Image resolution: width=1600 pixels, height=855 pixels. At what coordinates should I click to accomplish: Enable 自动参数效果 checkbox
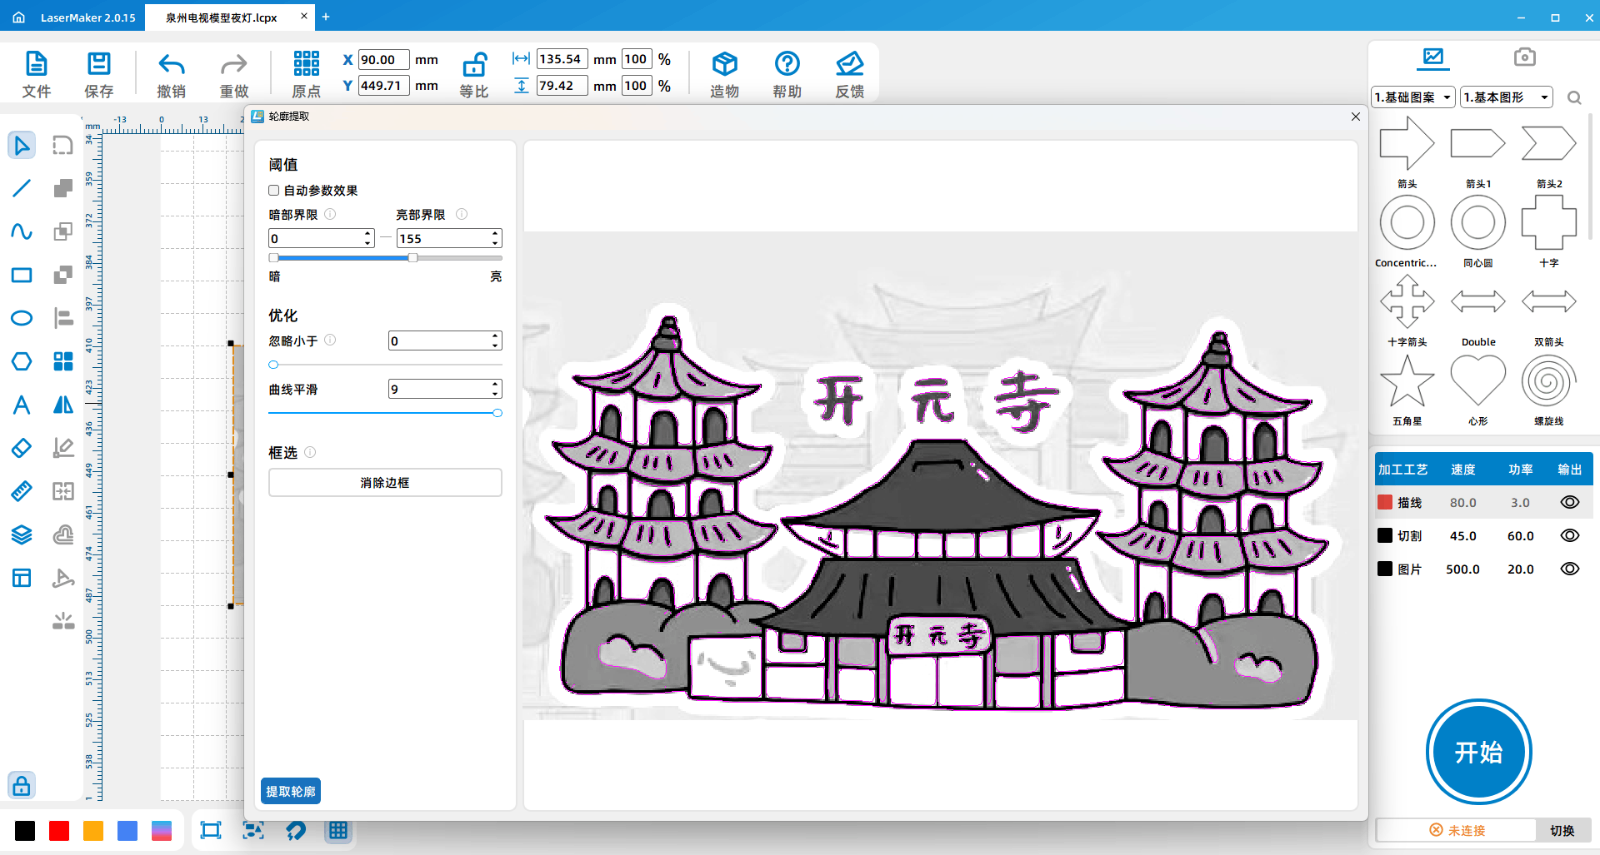(x=274, y=190)
